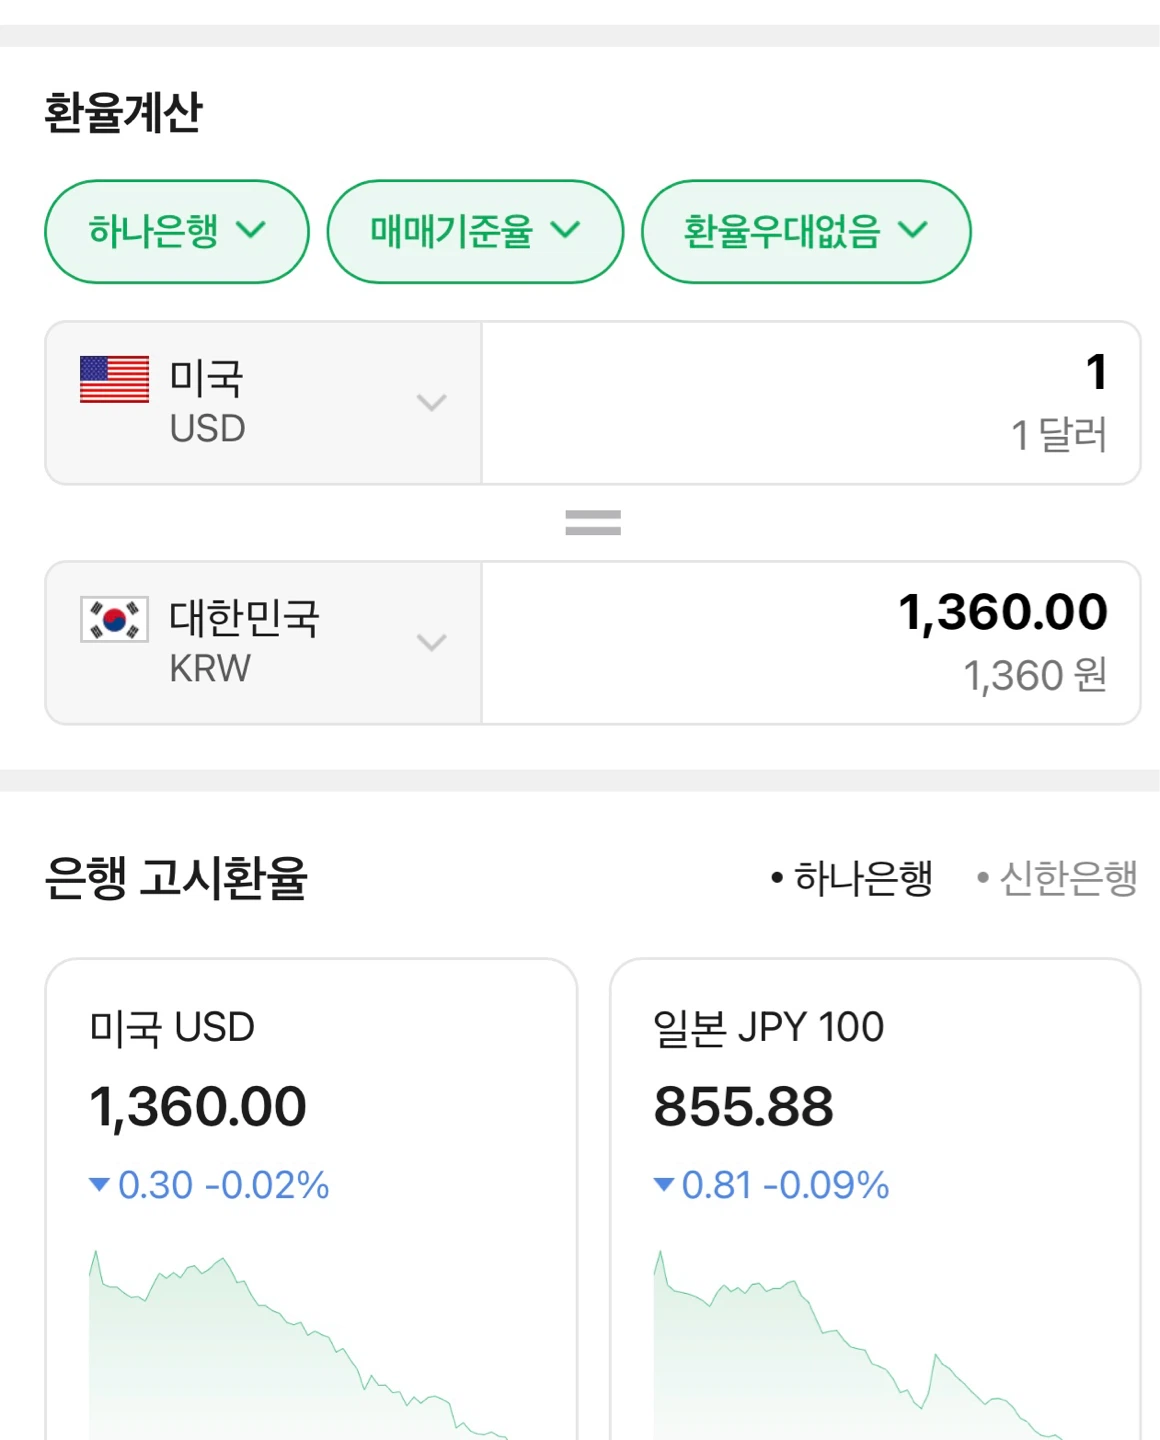Expand the 미국 USD currency selector
The width and height of the screenshot is (1160, 1440).
point(264,403)
